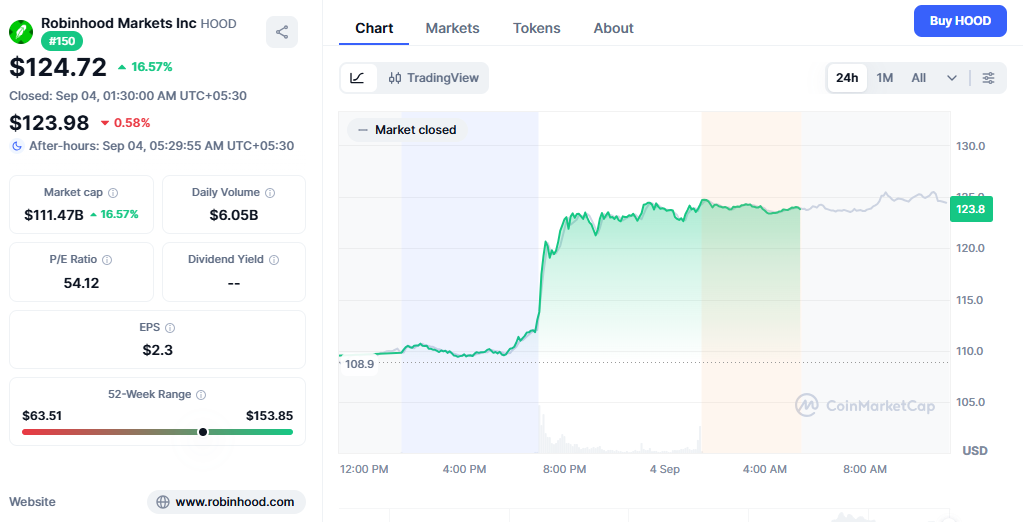1023x522 pixels.
Task: Click the 16.57% gain beside price
Action: (x=145, y=67)
